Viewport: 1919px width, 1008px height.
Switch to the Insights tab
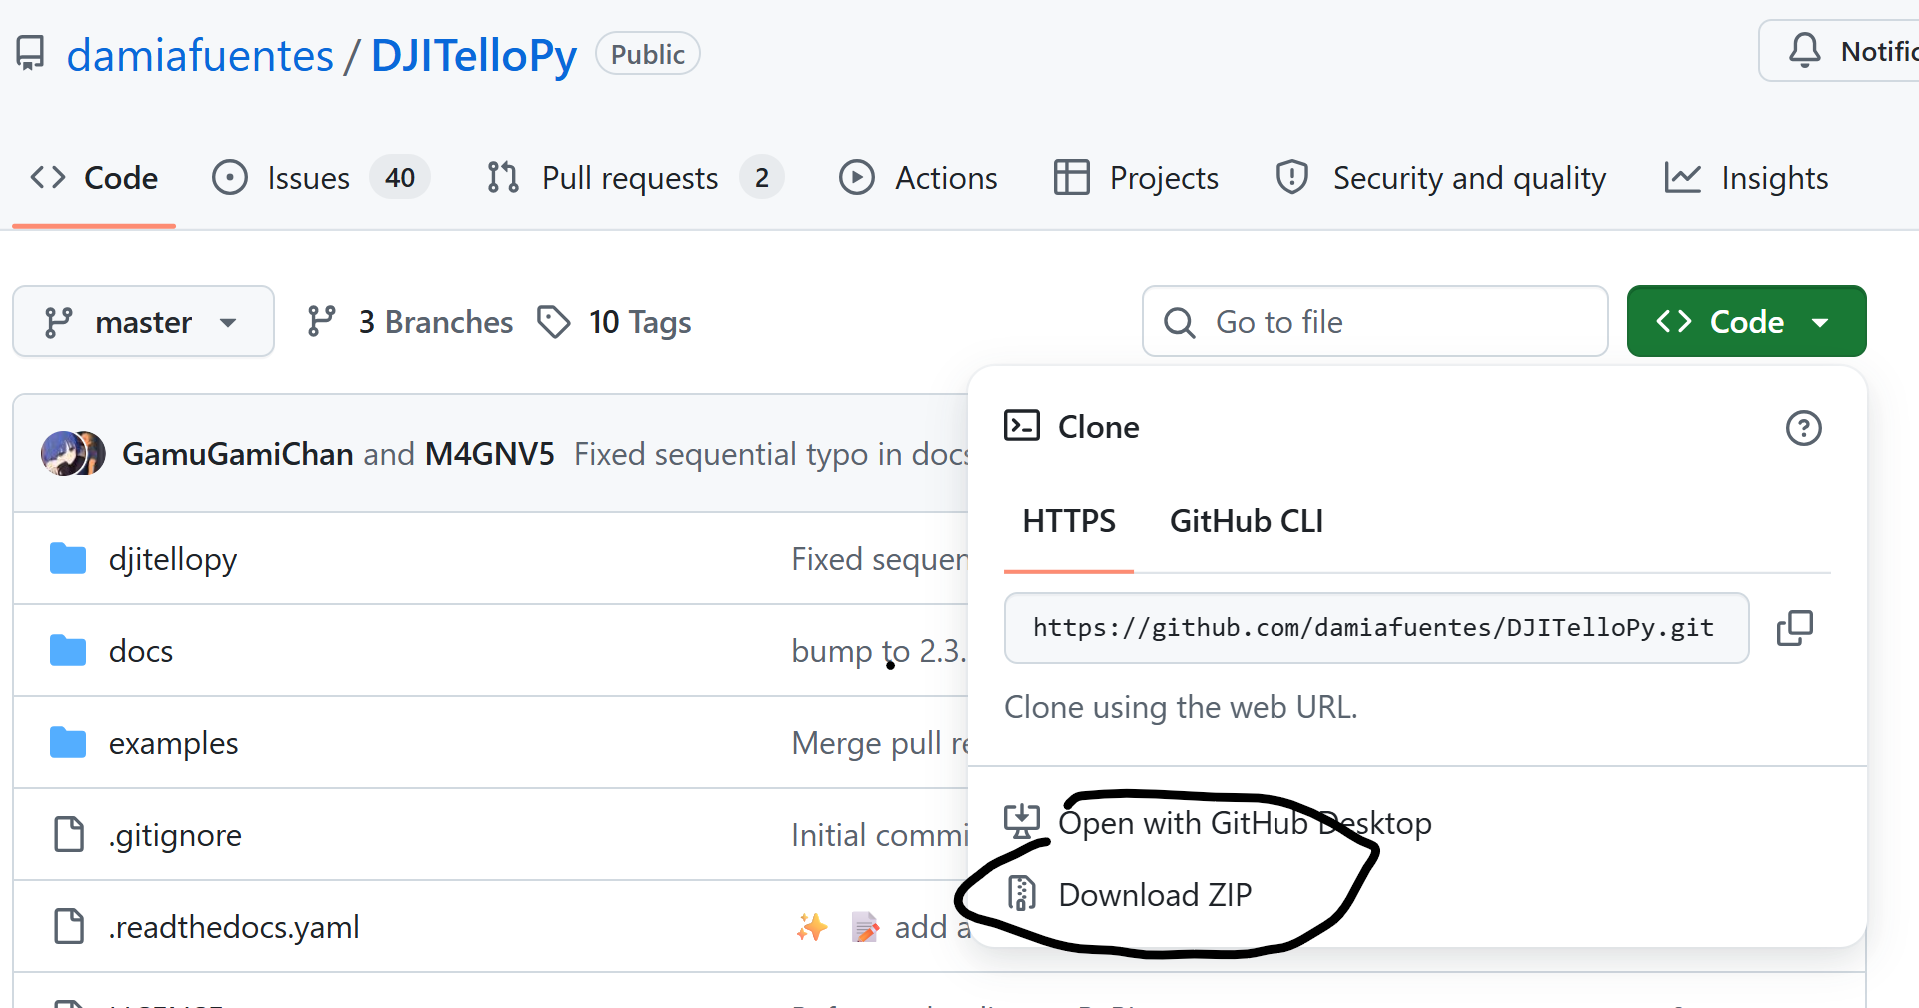[1746, 178]
